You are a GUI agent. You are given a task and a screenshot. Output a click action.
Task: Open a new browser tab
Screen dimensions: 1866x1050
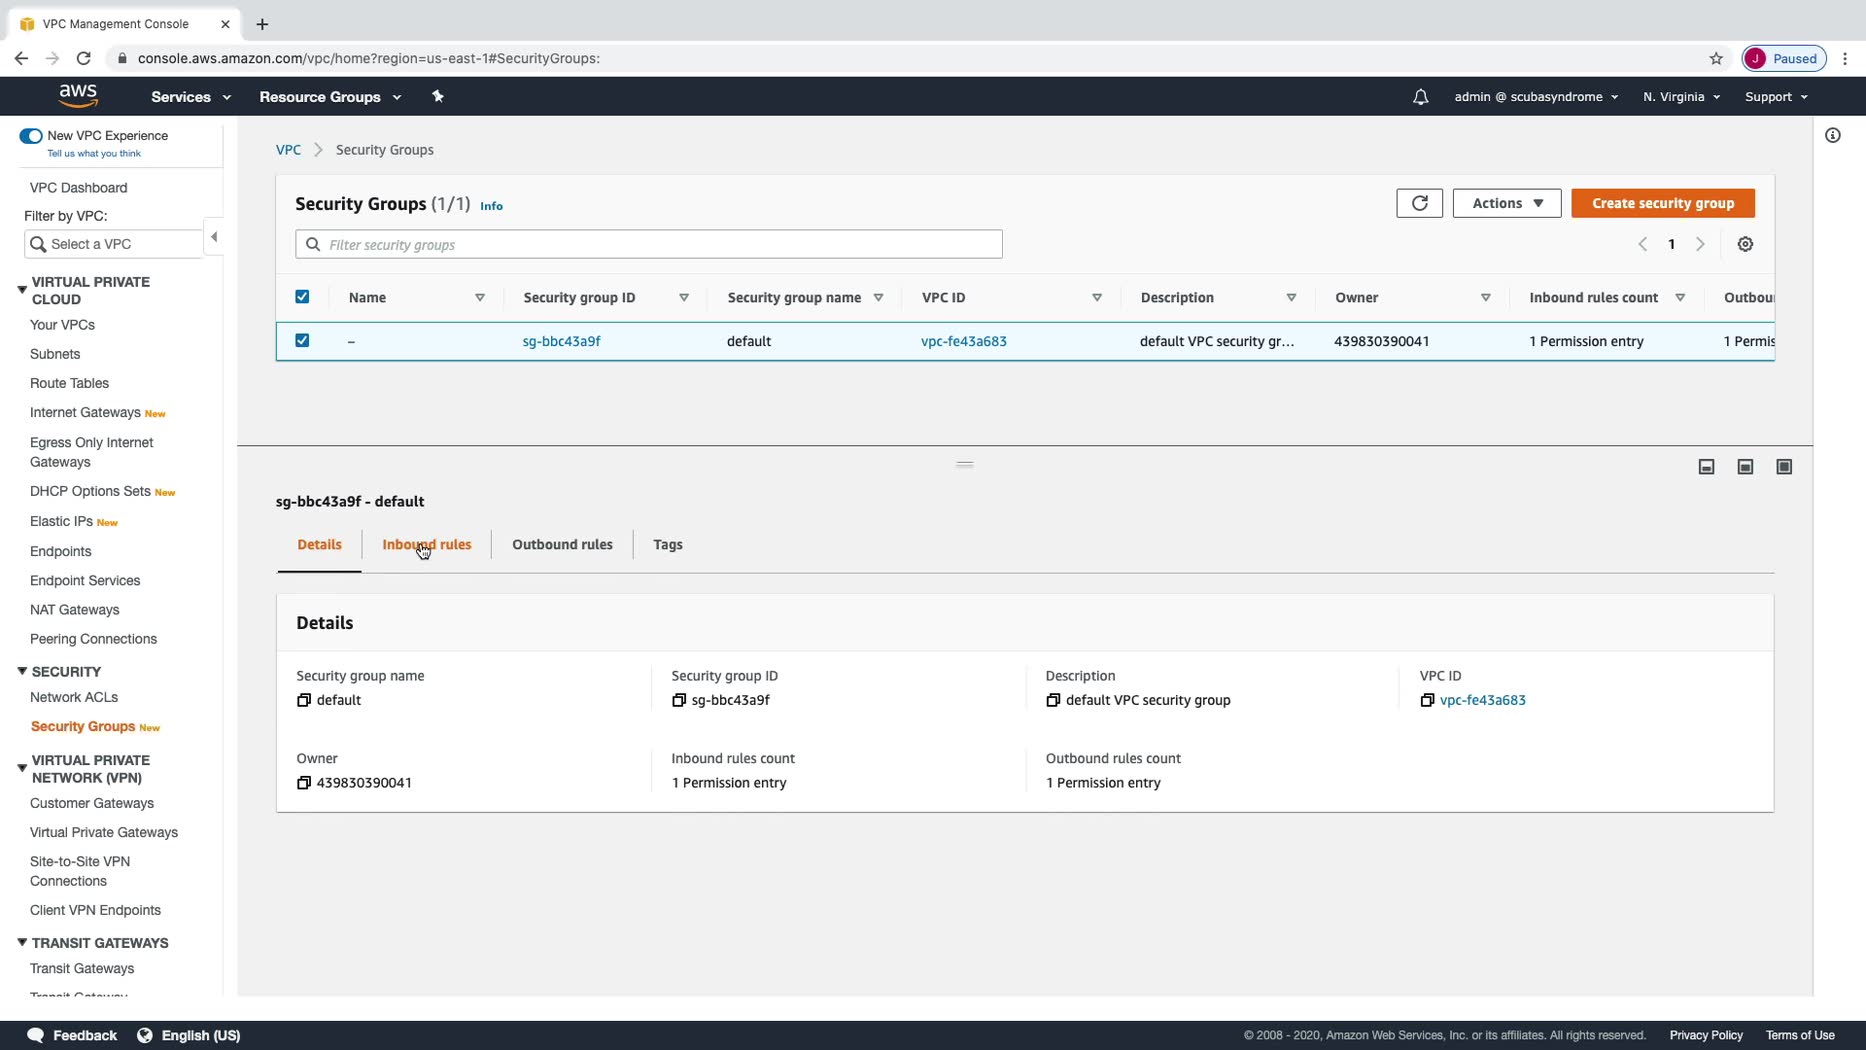click(x=262, y=24)
